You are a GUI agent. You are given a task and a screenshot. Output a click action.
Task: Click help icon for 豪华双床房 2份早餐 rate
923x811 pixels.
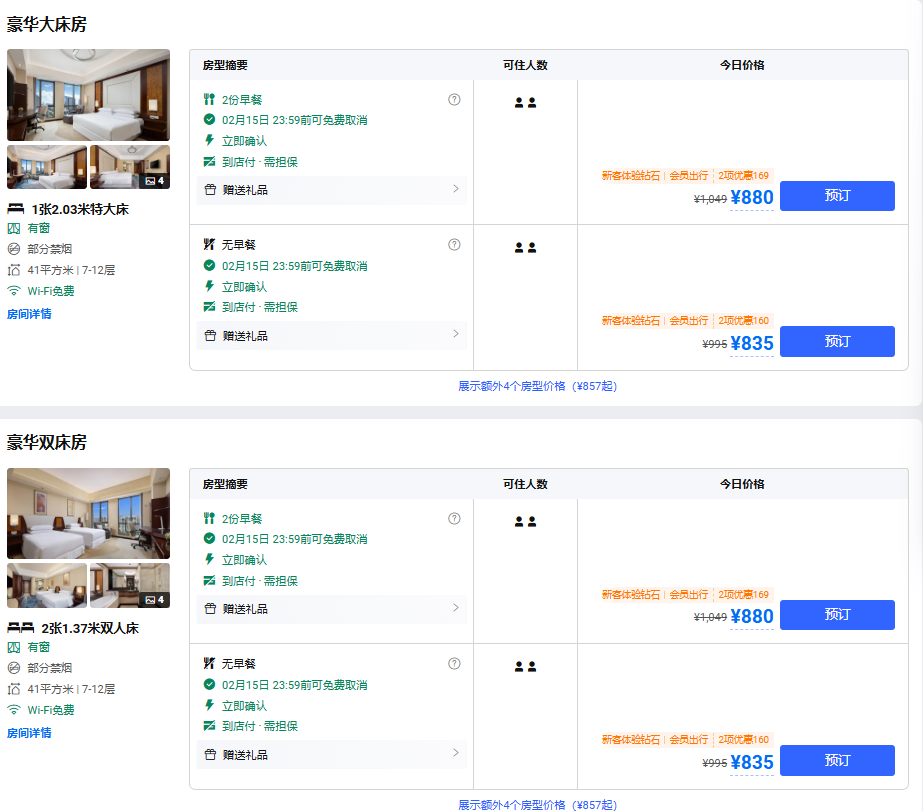tap(454, 518)
